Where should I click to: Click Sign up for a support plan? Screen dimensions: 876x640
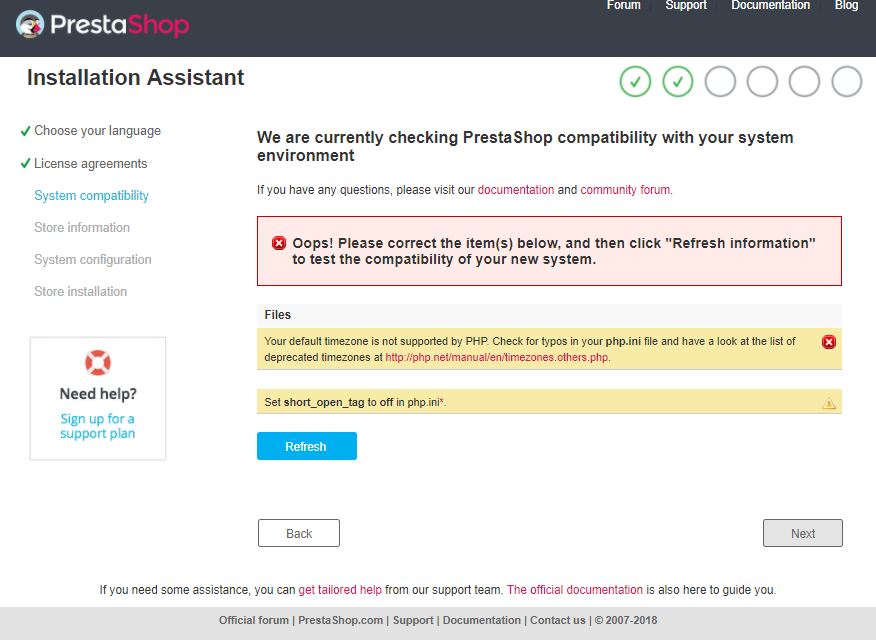coord(97,426)
